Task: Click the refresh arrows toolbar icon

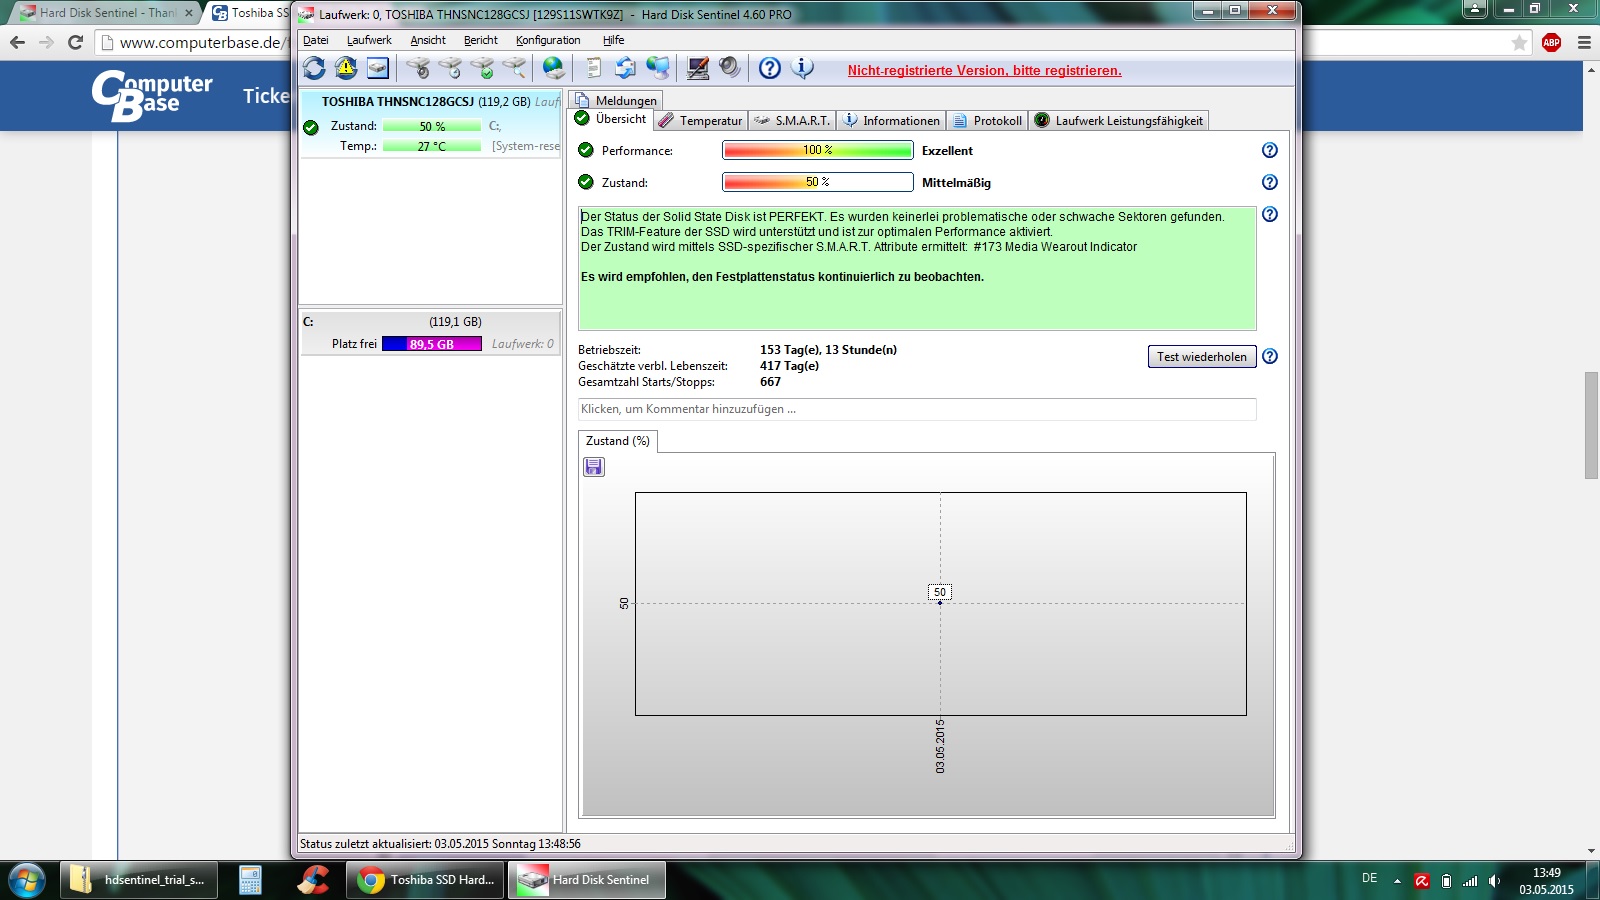Action: 315,68
